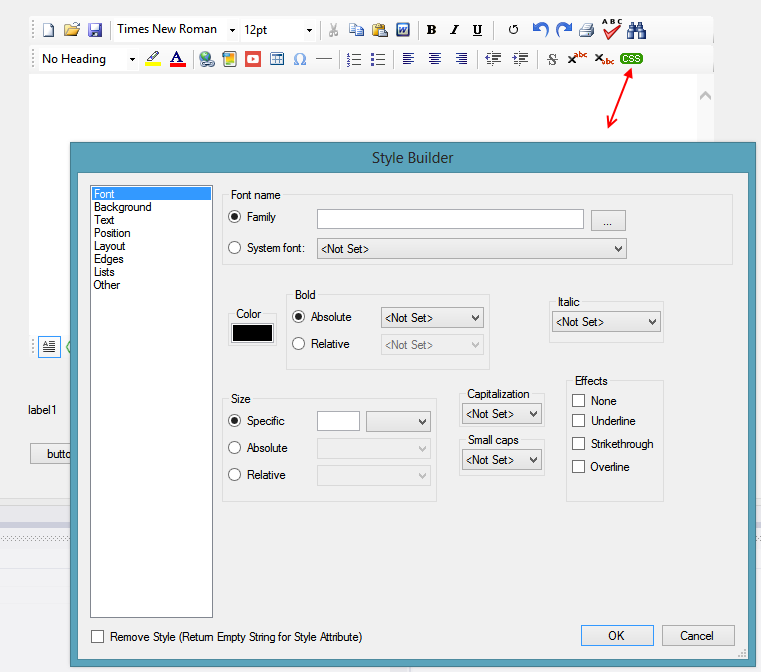This screenshot has width=761, height=672.
Task: Select the System font radio button
Action: click(x=236, y=248)
